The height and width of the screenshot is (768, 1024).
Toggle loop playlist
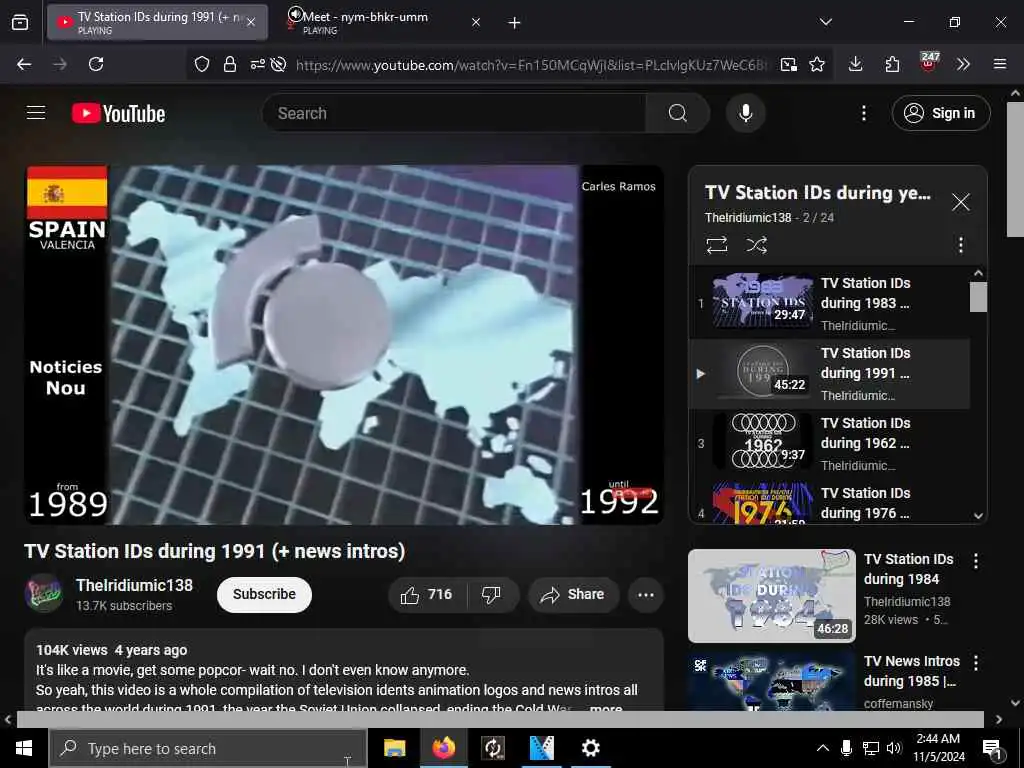[716, 245]
